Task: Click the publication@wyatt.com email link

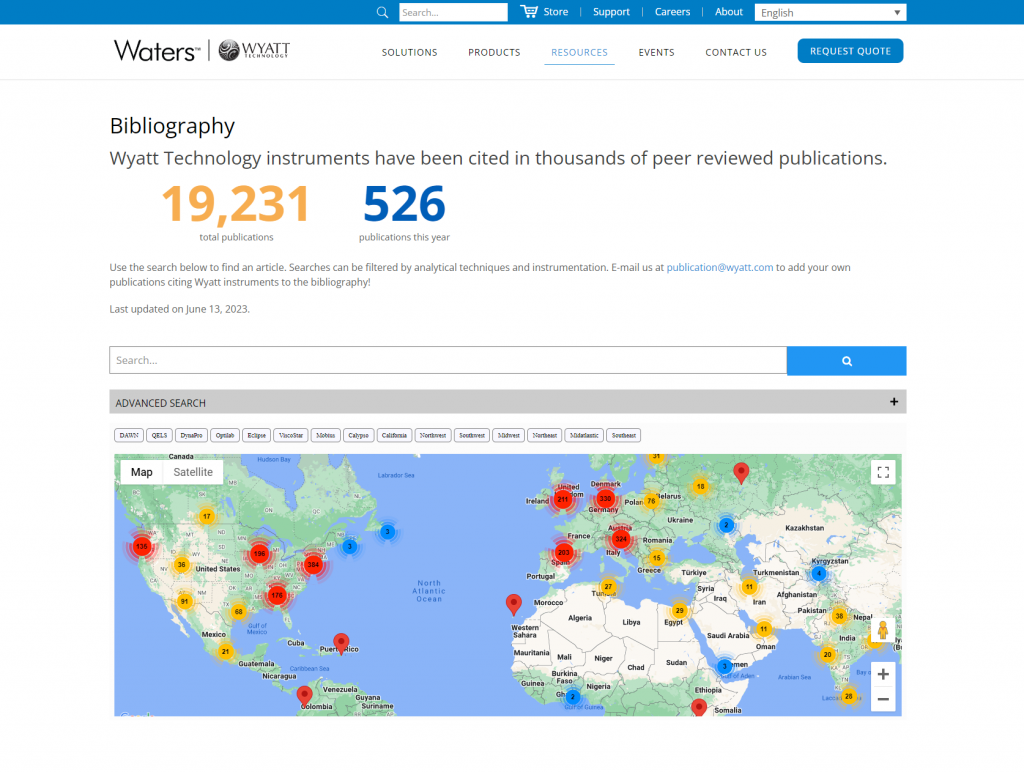Action: (719, 267)
